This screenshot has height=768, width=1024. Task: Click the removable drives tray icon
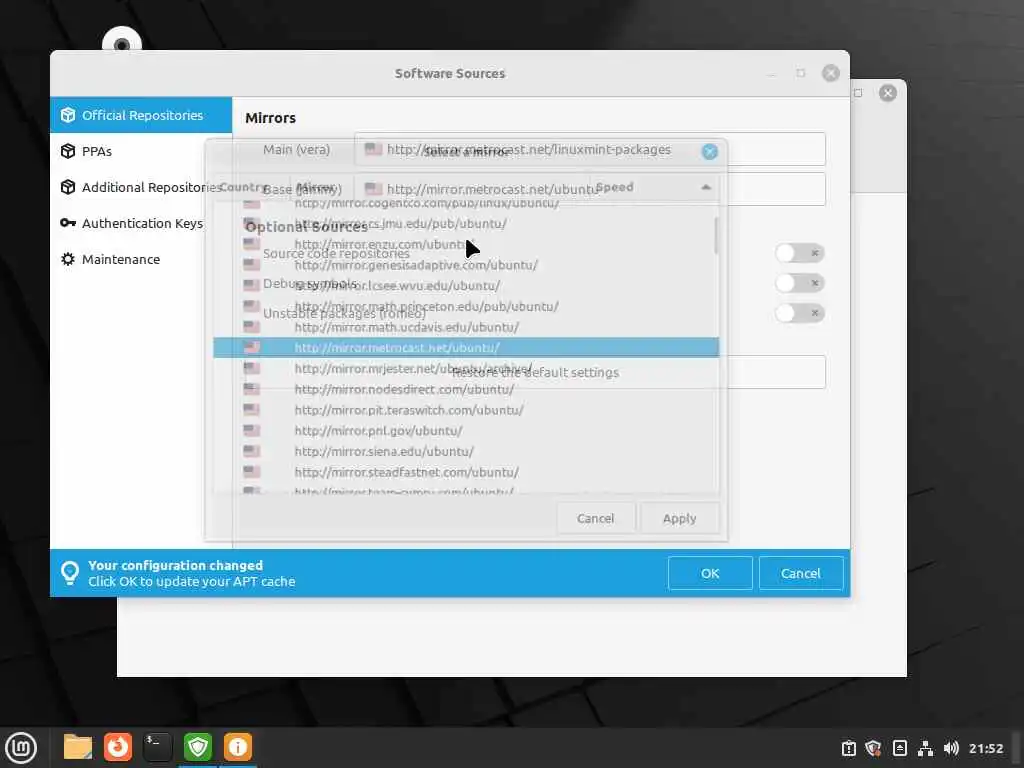[899, 748]
